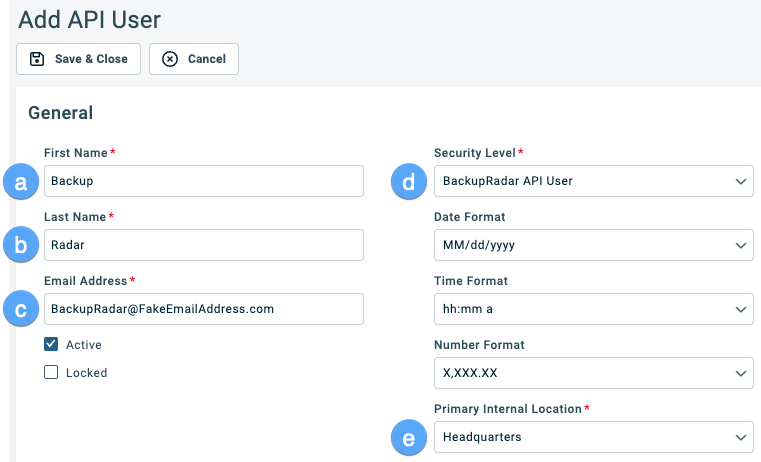Image resolution: width=761 pixels, height=462 pixels.
Task: Focus the First Name field containing Backup
Action: (x=204, y=181)
